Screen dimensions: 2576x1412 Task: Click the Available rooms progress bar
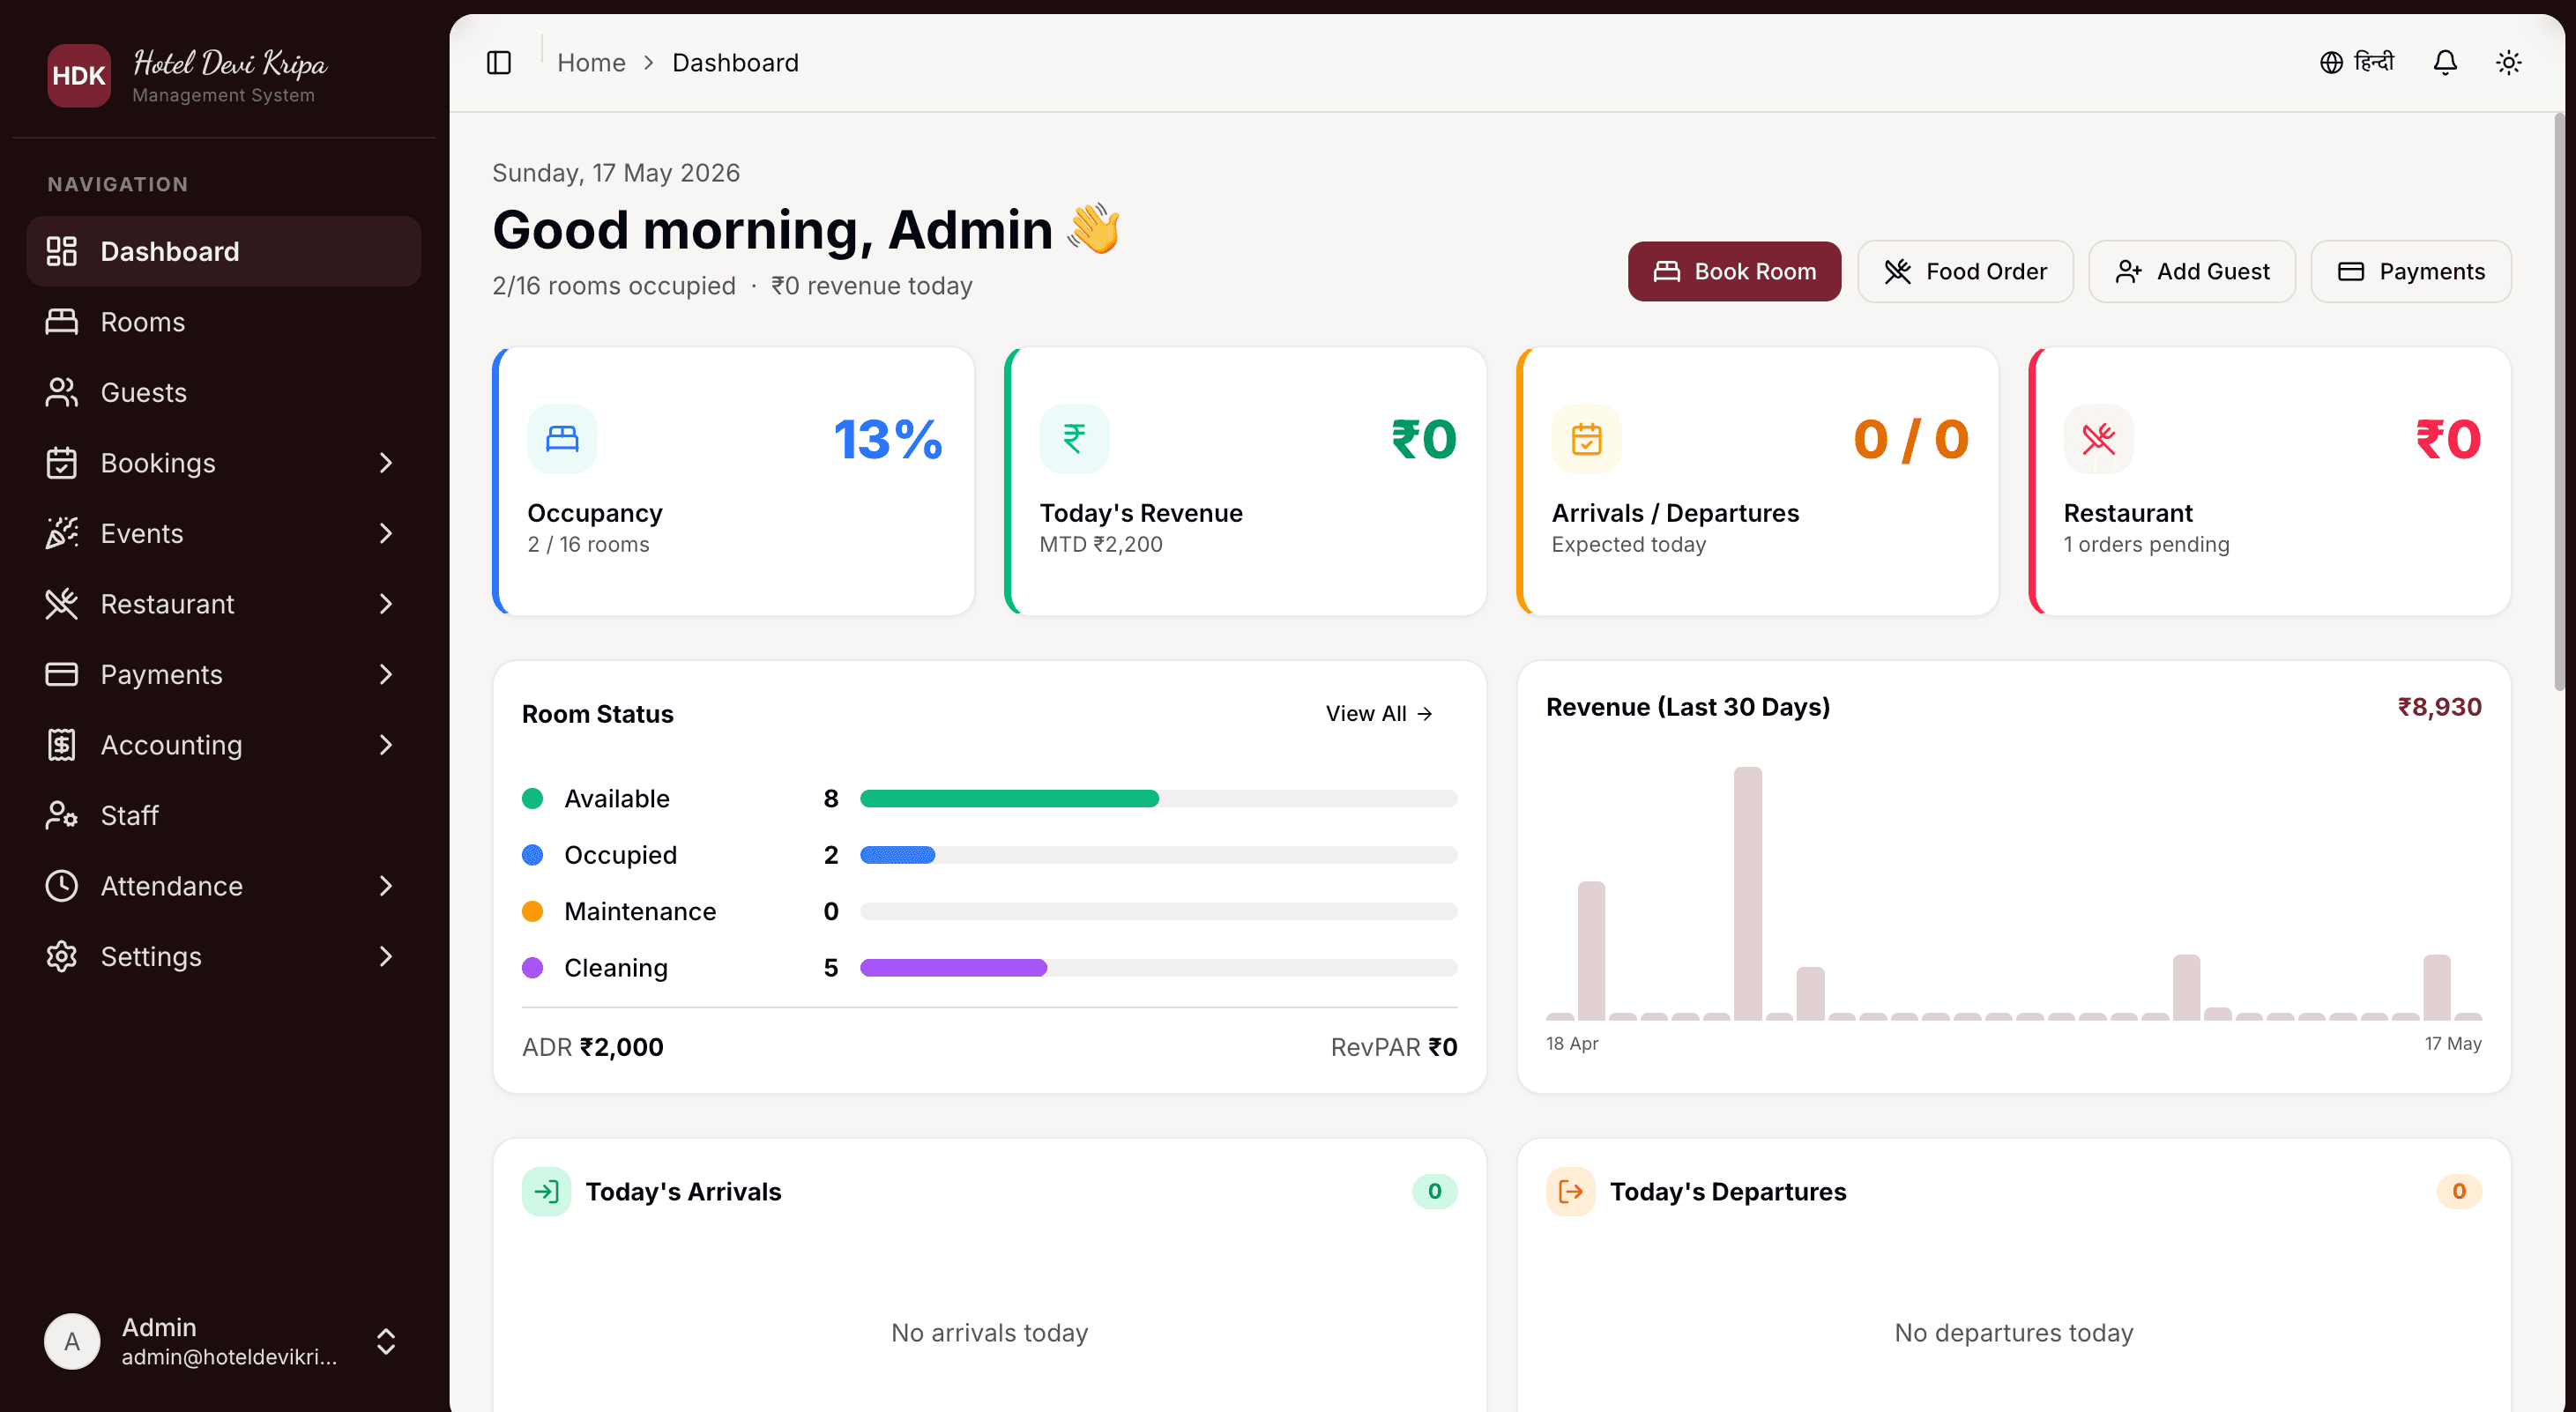[x=1158, y=798]
